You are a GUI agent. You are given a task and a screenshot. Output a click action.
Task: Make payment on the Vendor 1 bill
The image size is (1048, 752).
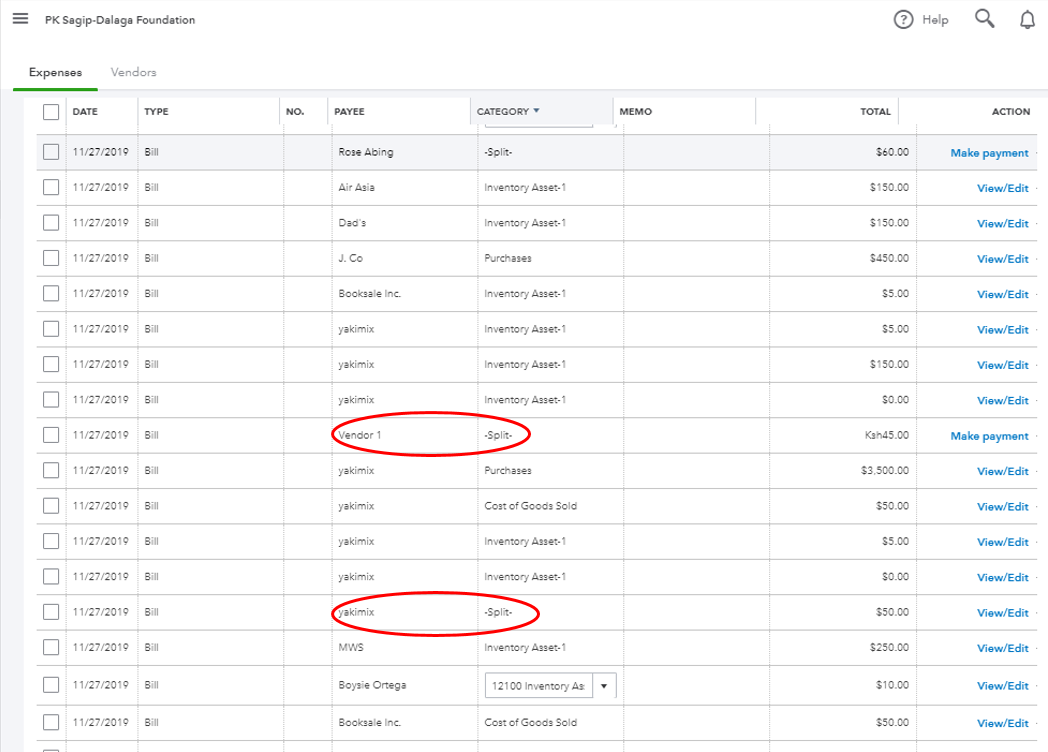(x=988, y=436)
